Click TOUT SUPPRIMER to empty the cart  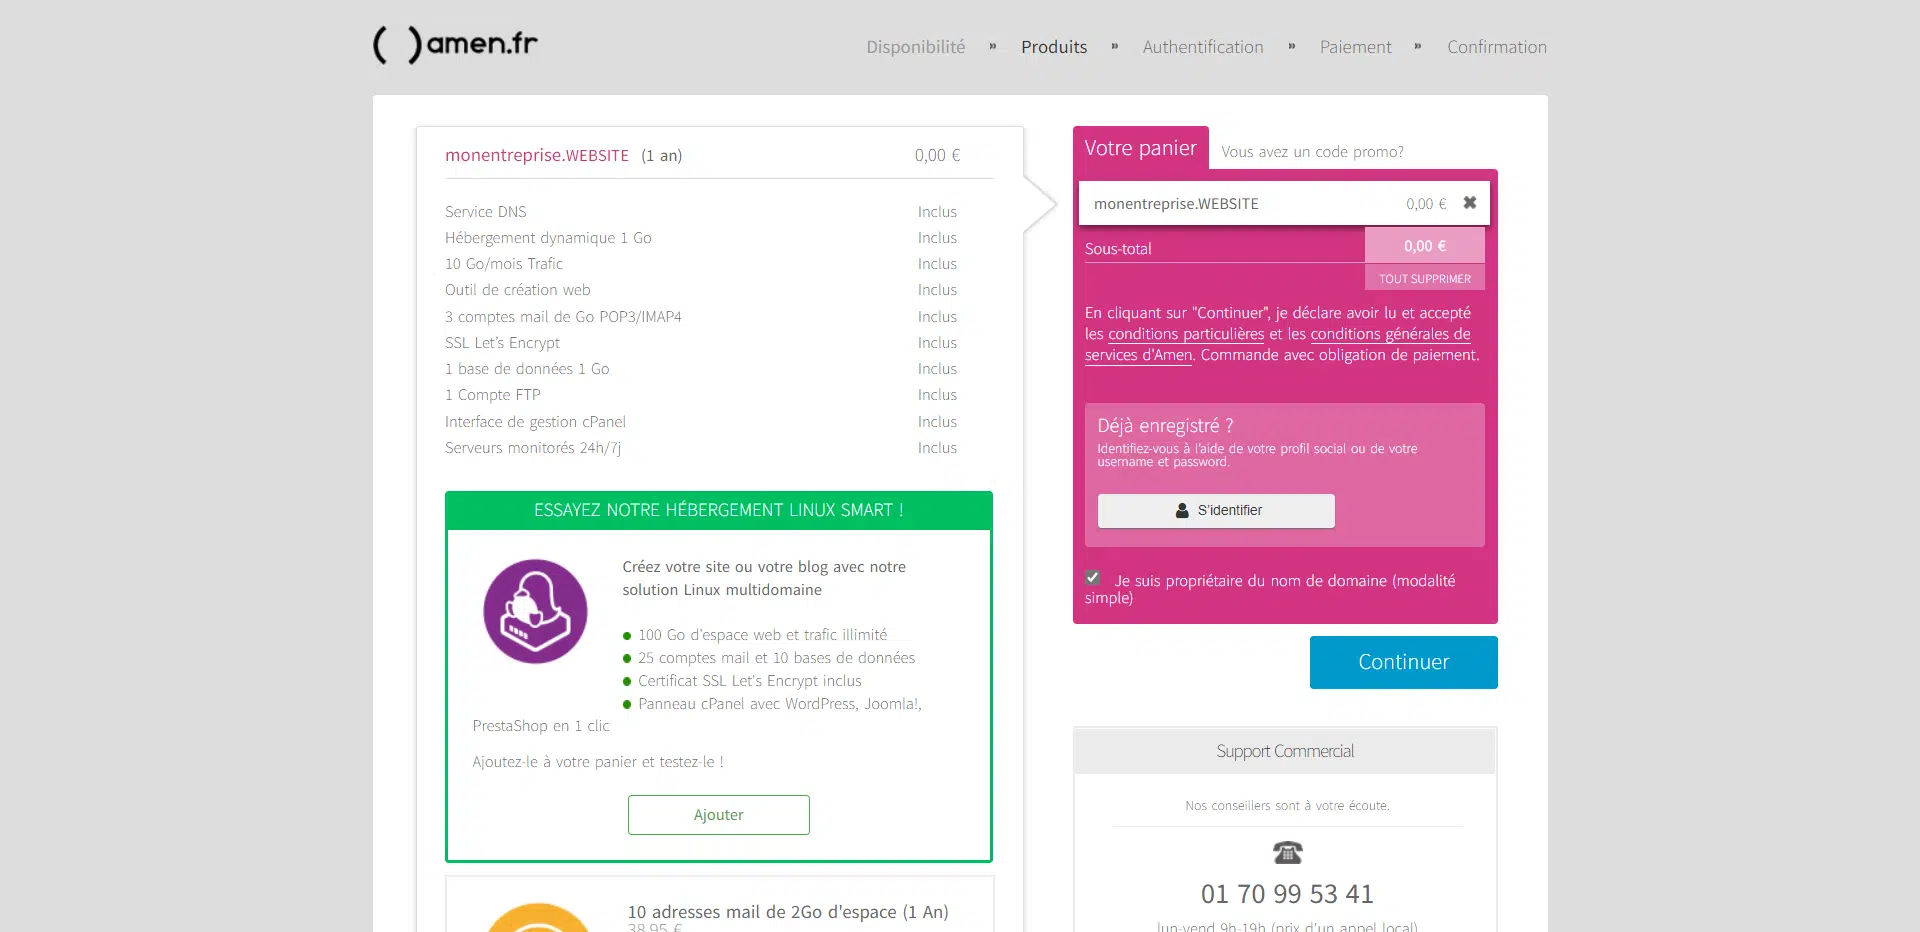tap(1424, 277)
